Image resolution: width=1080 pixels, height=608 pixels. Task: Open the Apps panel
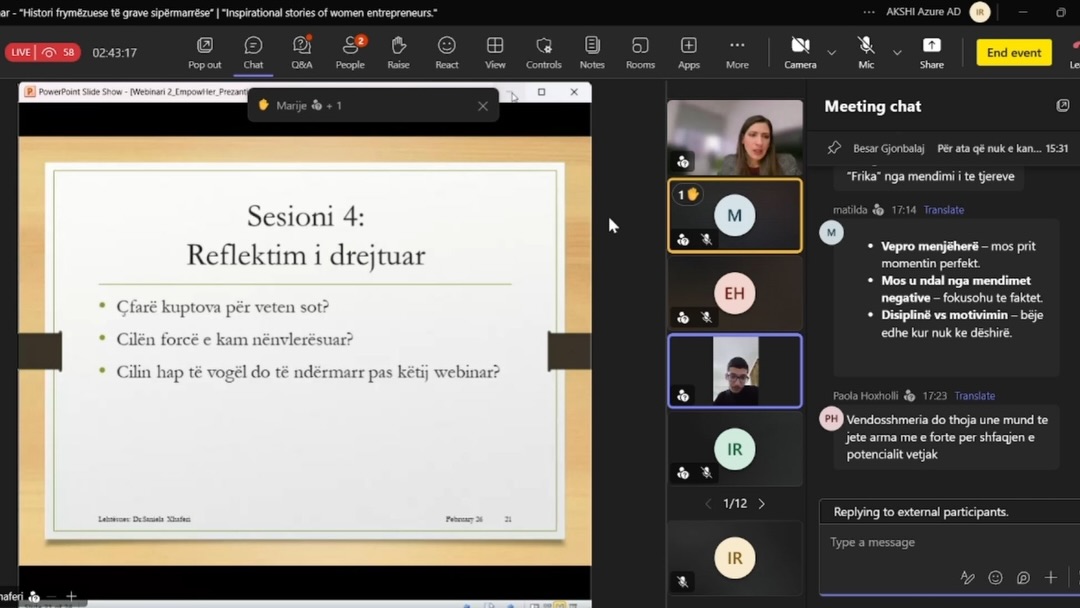(x=688, y=52)
